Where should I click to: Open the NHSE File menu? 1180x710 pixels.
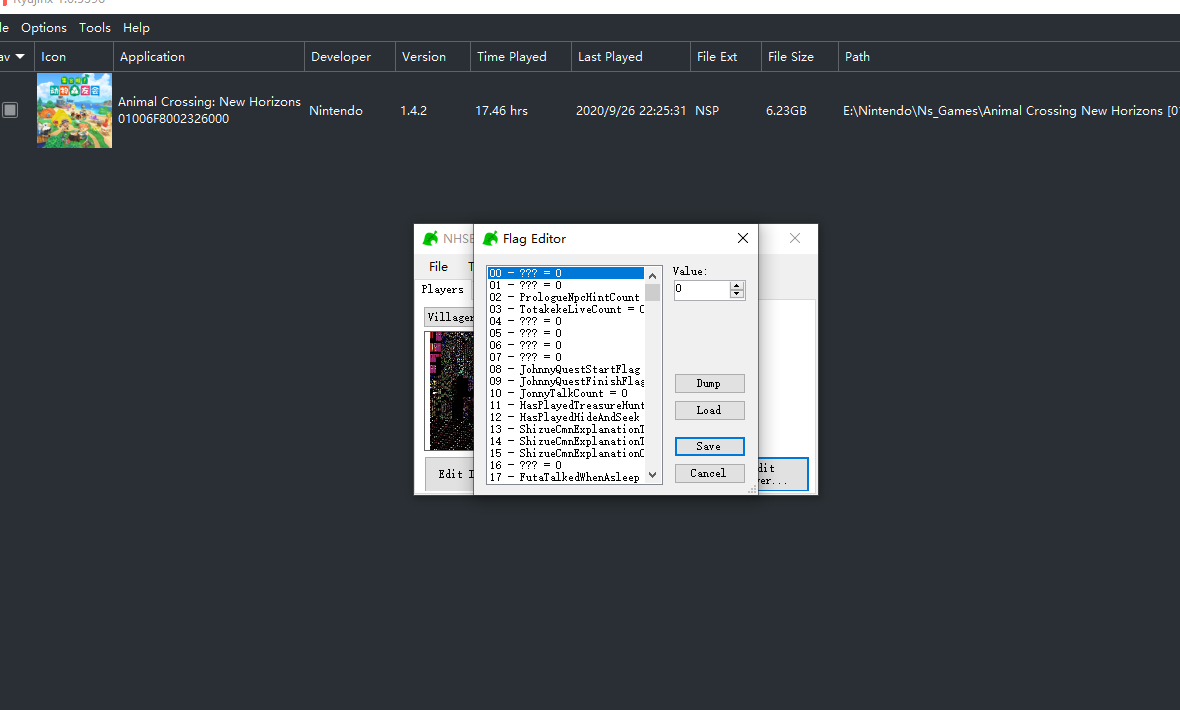pos(438,267)
